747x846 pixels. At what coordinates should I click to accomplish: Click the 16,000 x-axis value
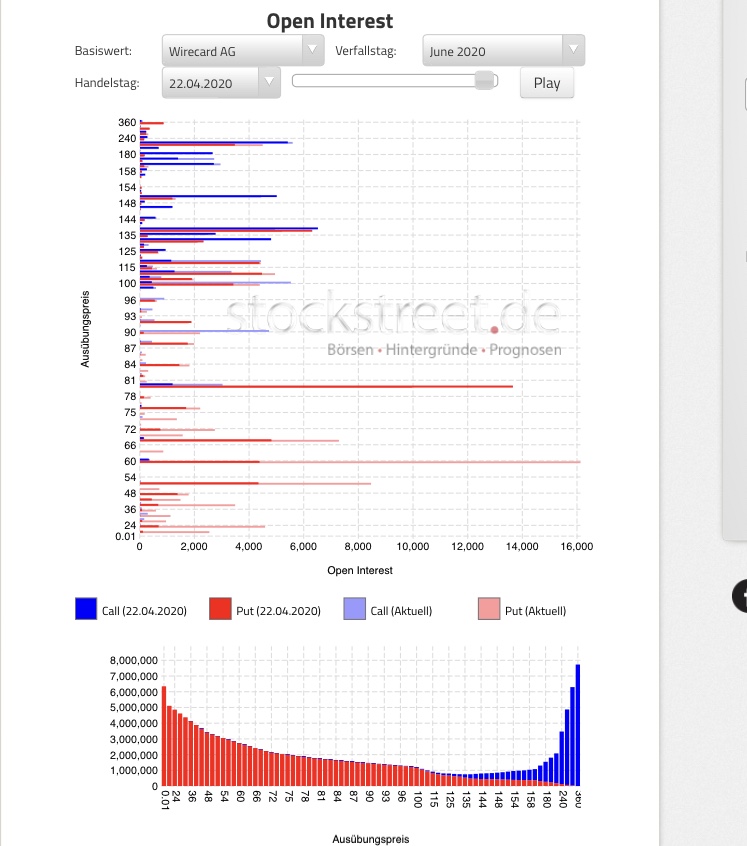(x=577, y=547)
